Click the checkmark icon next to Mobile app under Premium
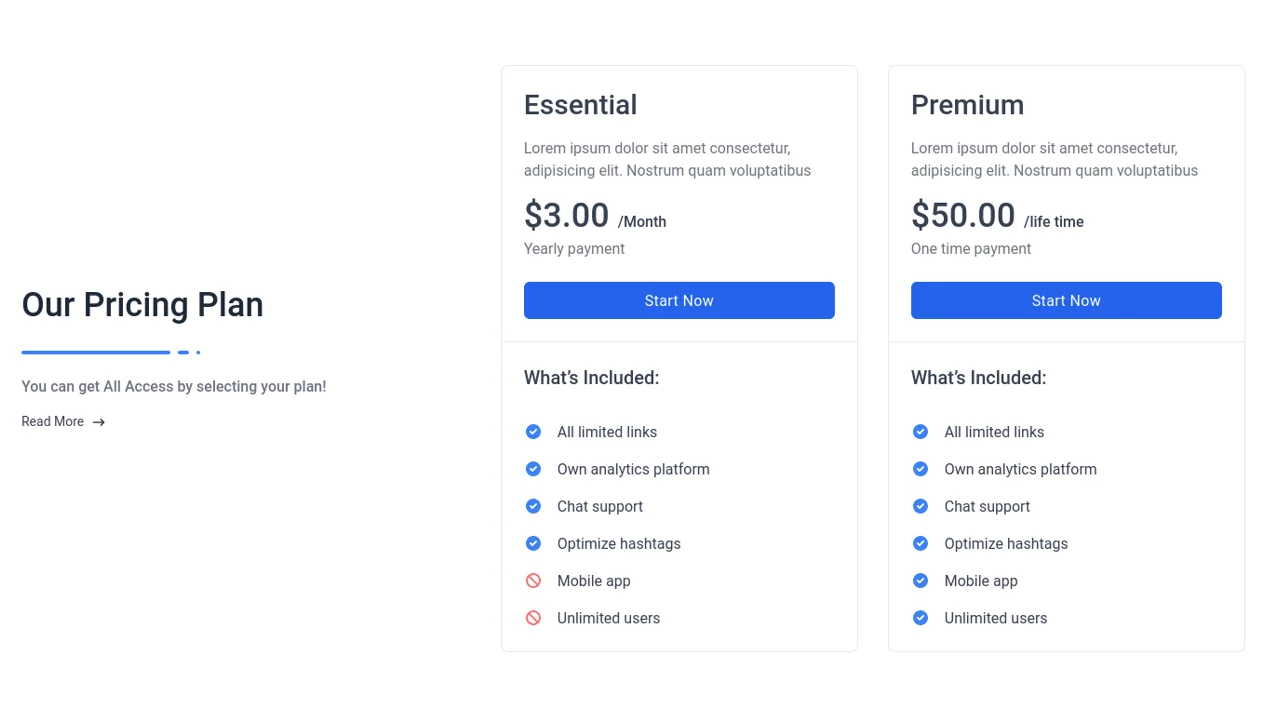This screenshot has height=720, width=1280. (x=920, y=580)
